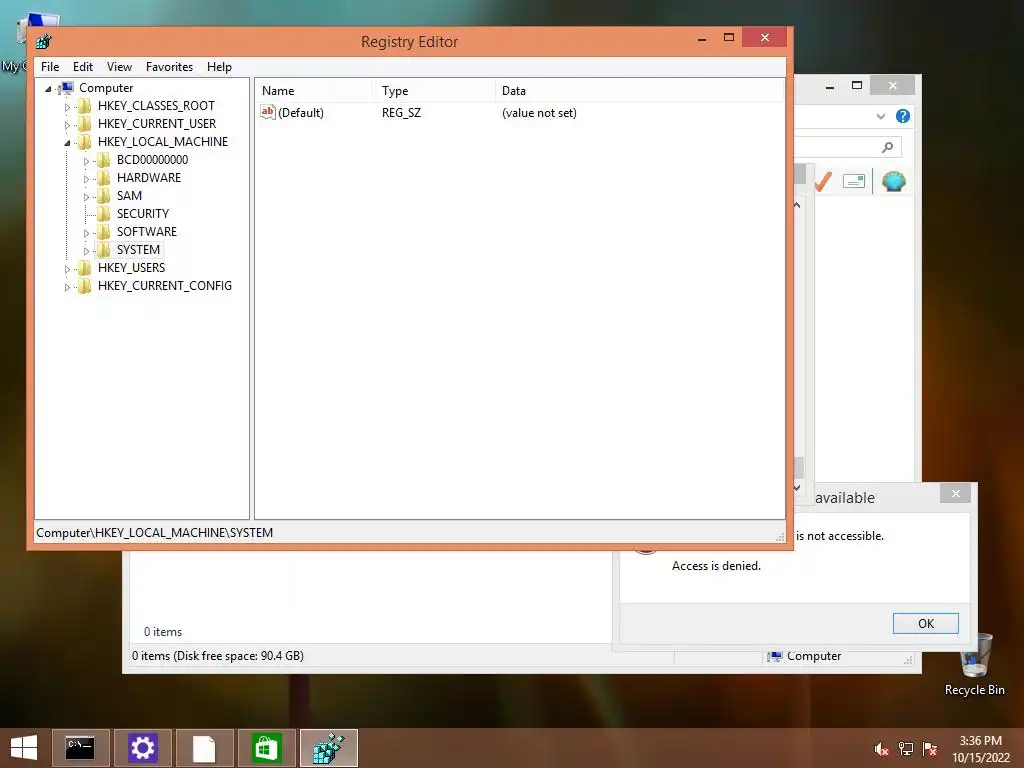The image size is (1024, 768).
Task: Click the orange checkmark icon in Explorer
Action: [823, 182]
